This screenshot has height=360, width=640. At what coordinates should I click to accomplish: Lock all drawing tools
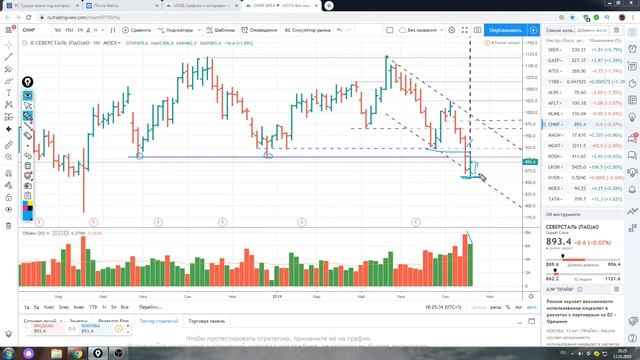click(9, 198)
